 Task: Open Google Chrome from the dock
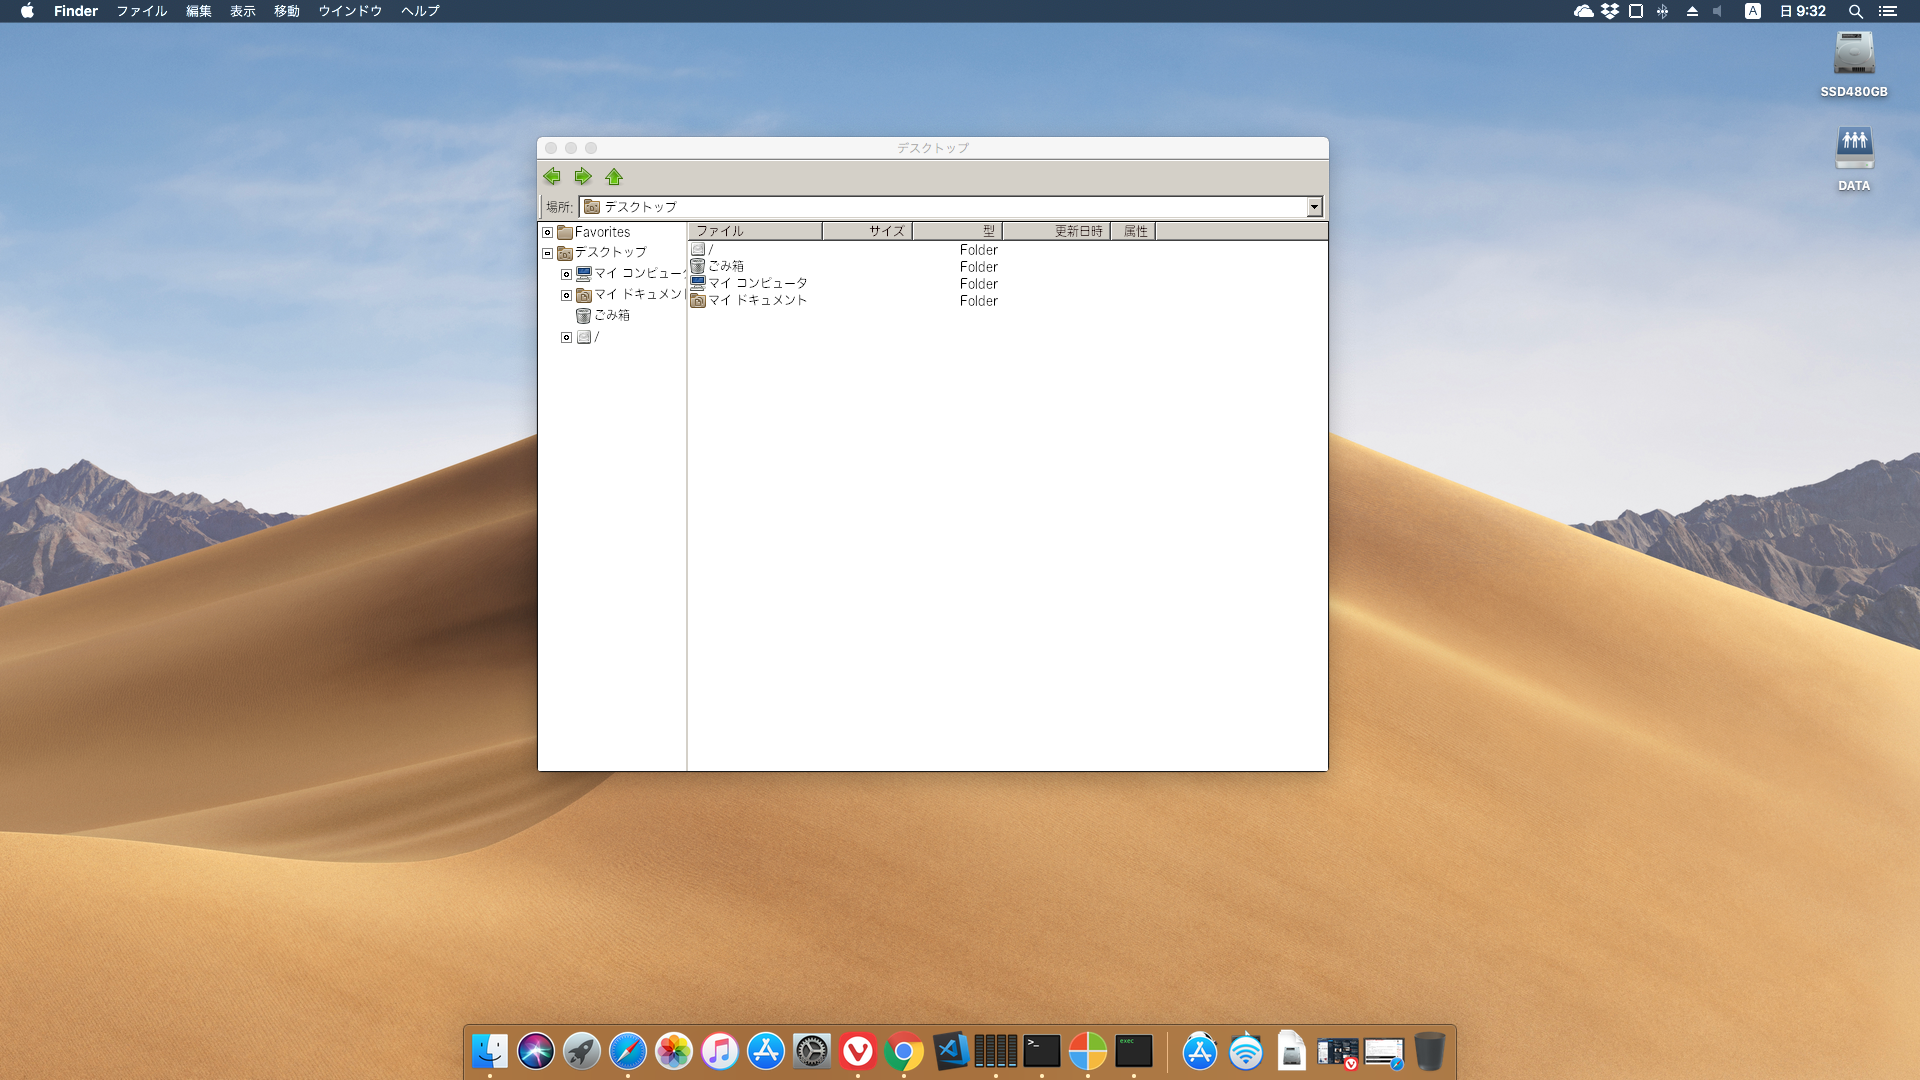(x=903, y=1051)
